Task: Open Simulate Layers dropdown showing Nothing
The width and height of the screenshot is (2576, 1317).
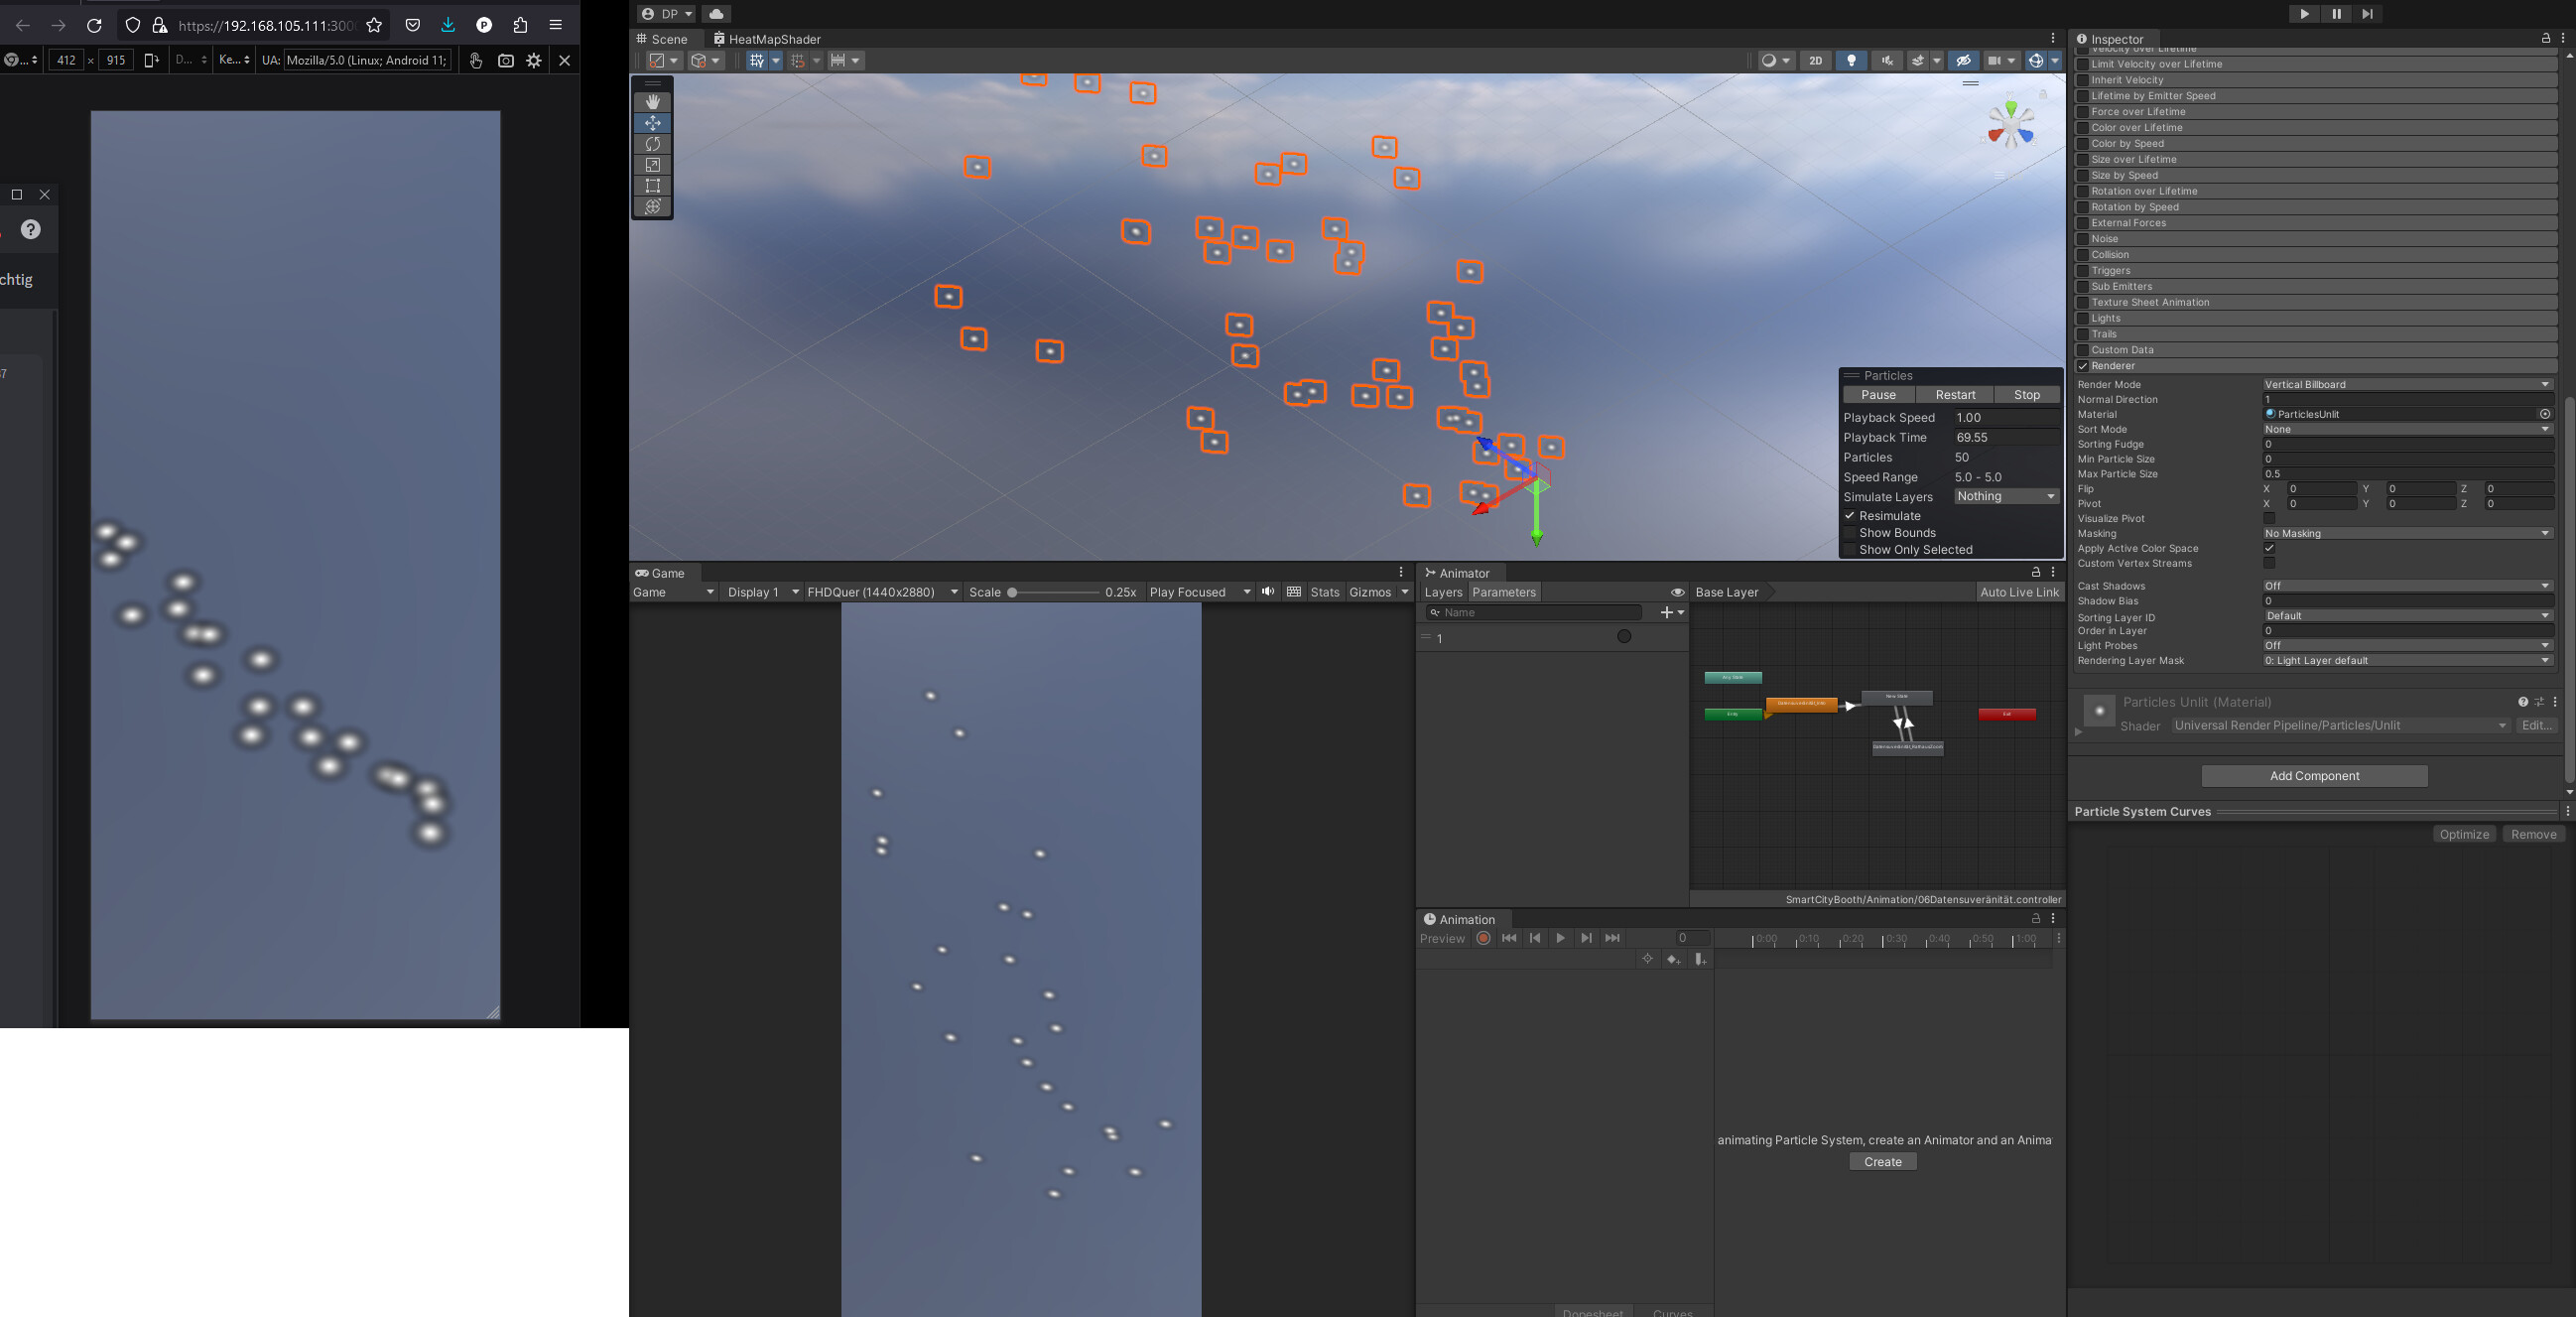Action: (x=2005, y=497)
